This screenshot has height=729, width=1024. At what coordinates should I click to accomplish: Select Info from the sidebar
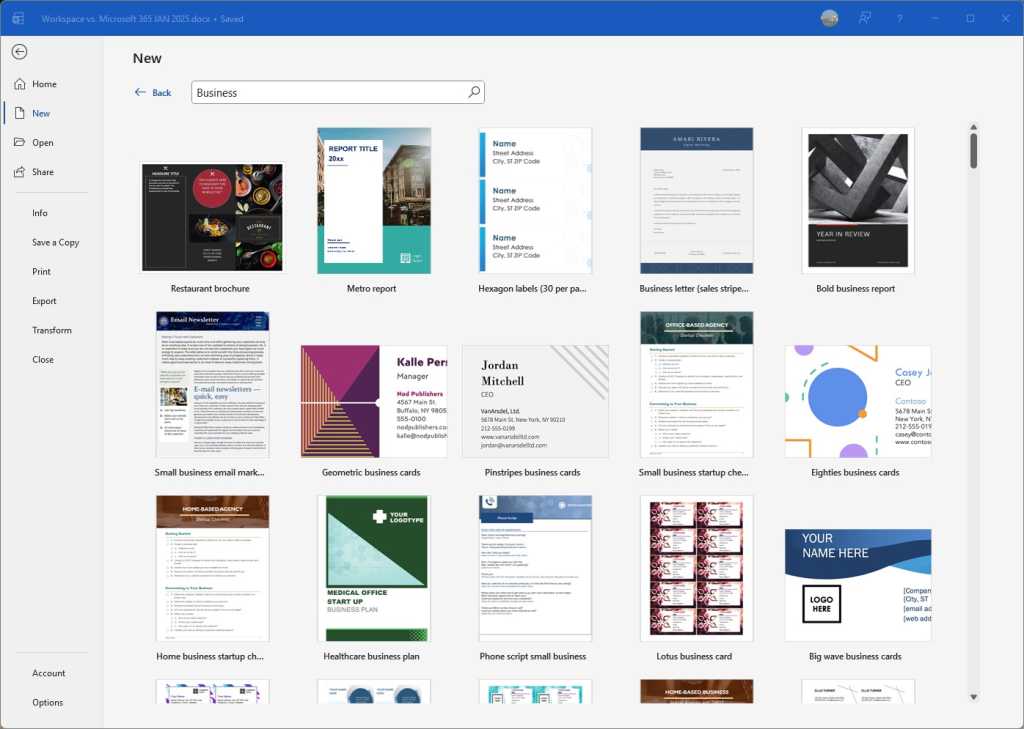(x=39, y=212)
